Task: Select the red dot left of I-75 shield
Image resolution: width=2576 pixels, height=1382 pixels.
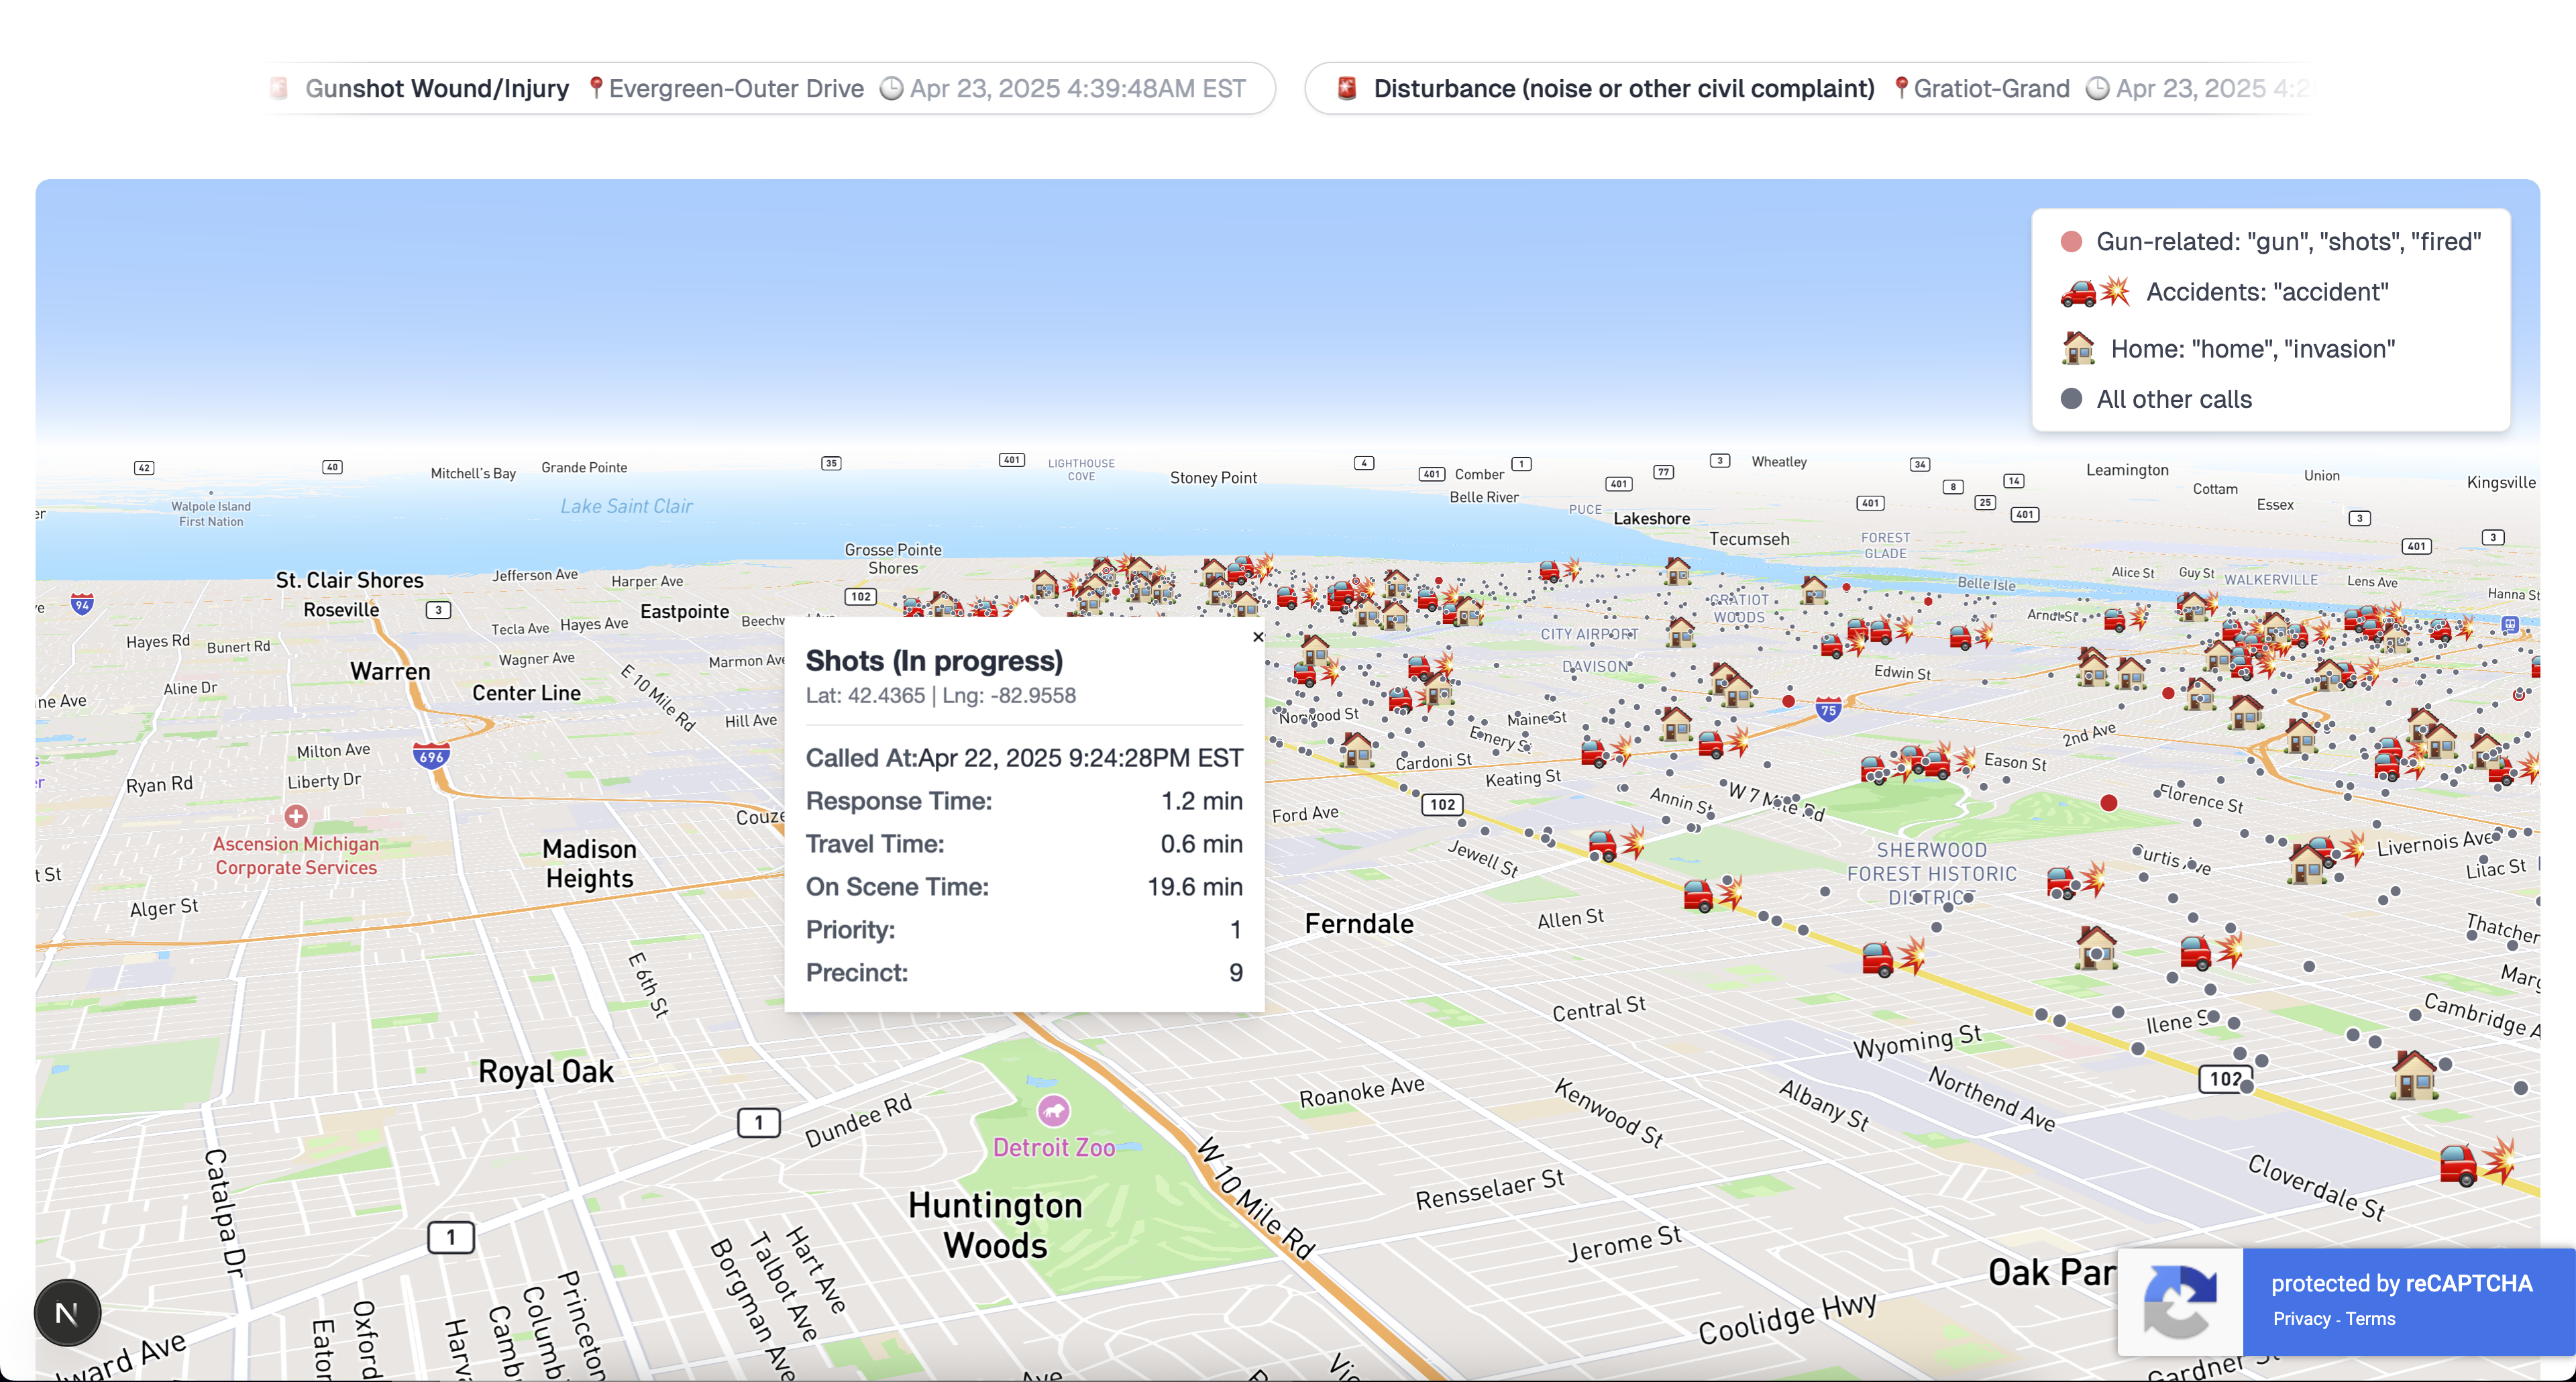Action: [x=1788, y=701]
